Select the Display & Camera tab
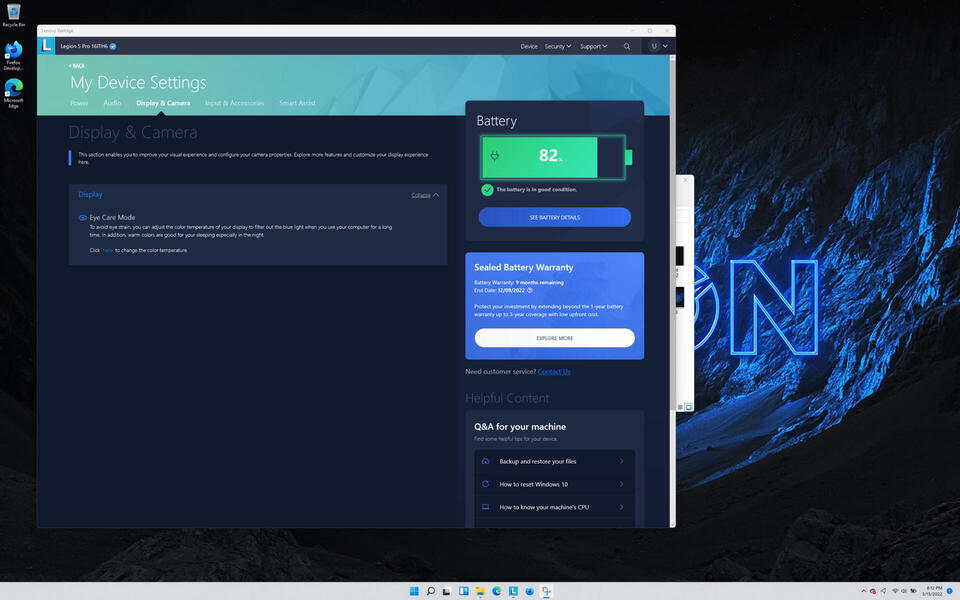This screenshot has width=960, height=600. pyautogui.click(x=163, y=103)
